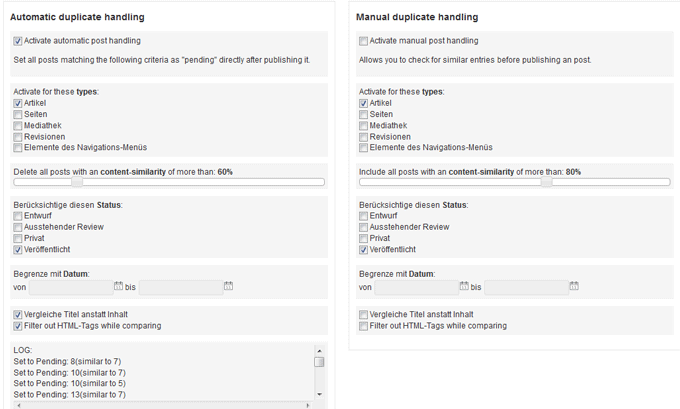Check Revisionen type under automatic handling
Viewport: 680px width, 409px height.
pos(18,137)
